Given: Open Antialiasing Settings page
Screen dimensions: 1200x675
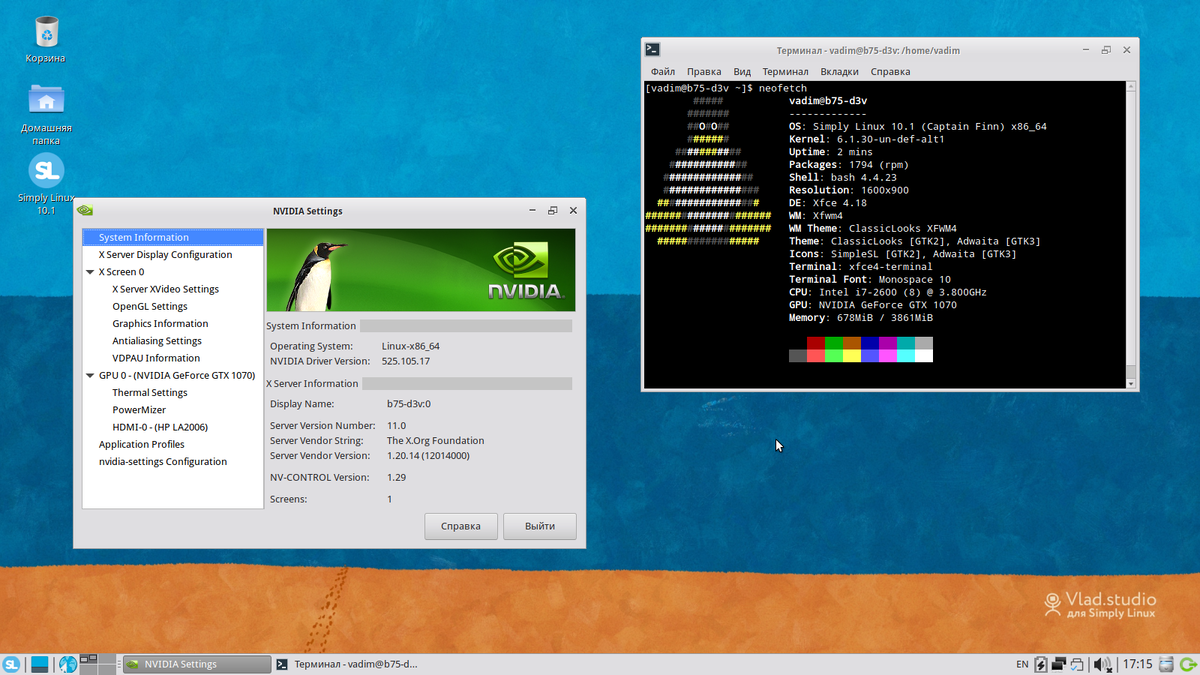Looking at the screenshot, I should 157,341.
